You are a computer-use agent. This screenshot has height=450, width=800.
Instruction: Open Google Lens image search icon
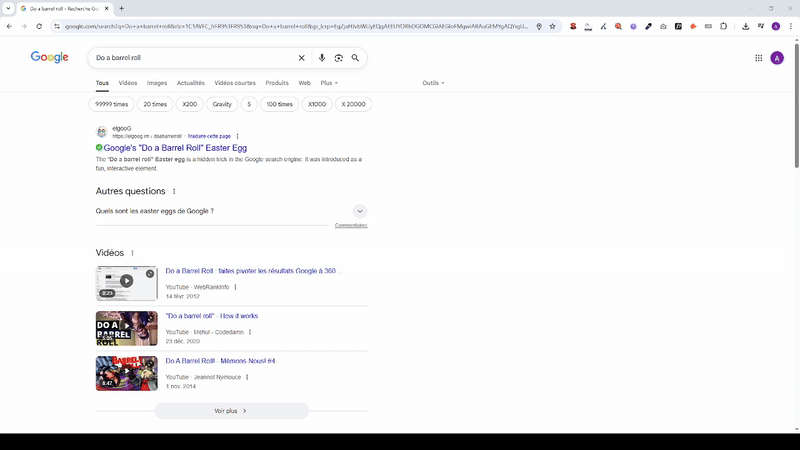(x=339, y=58)
